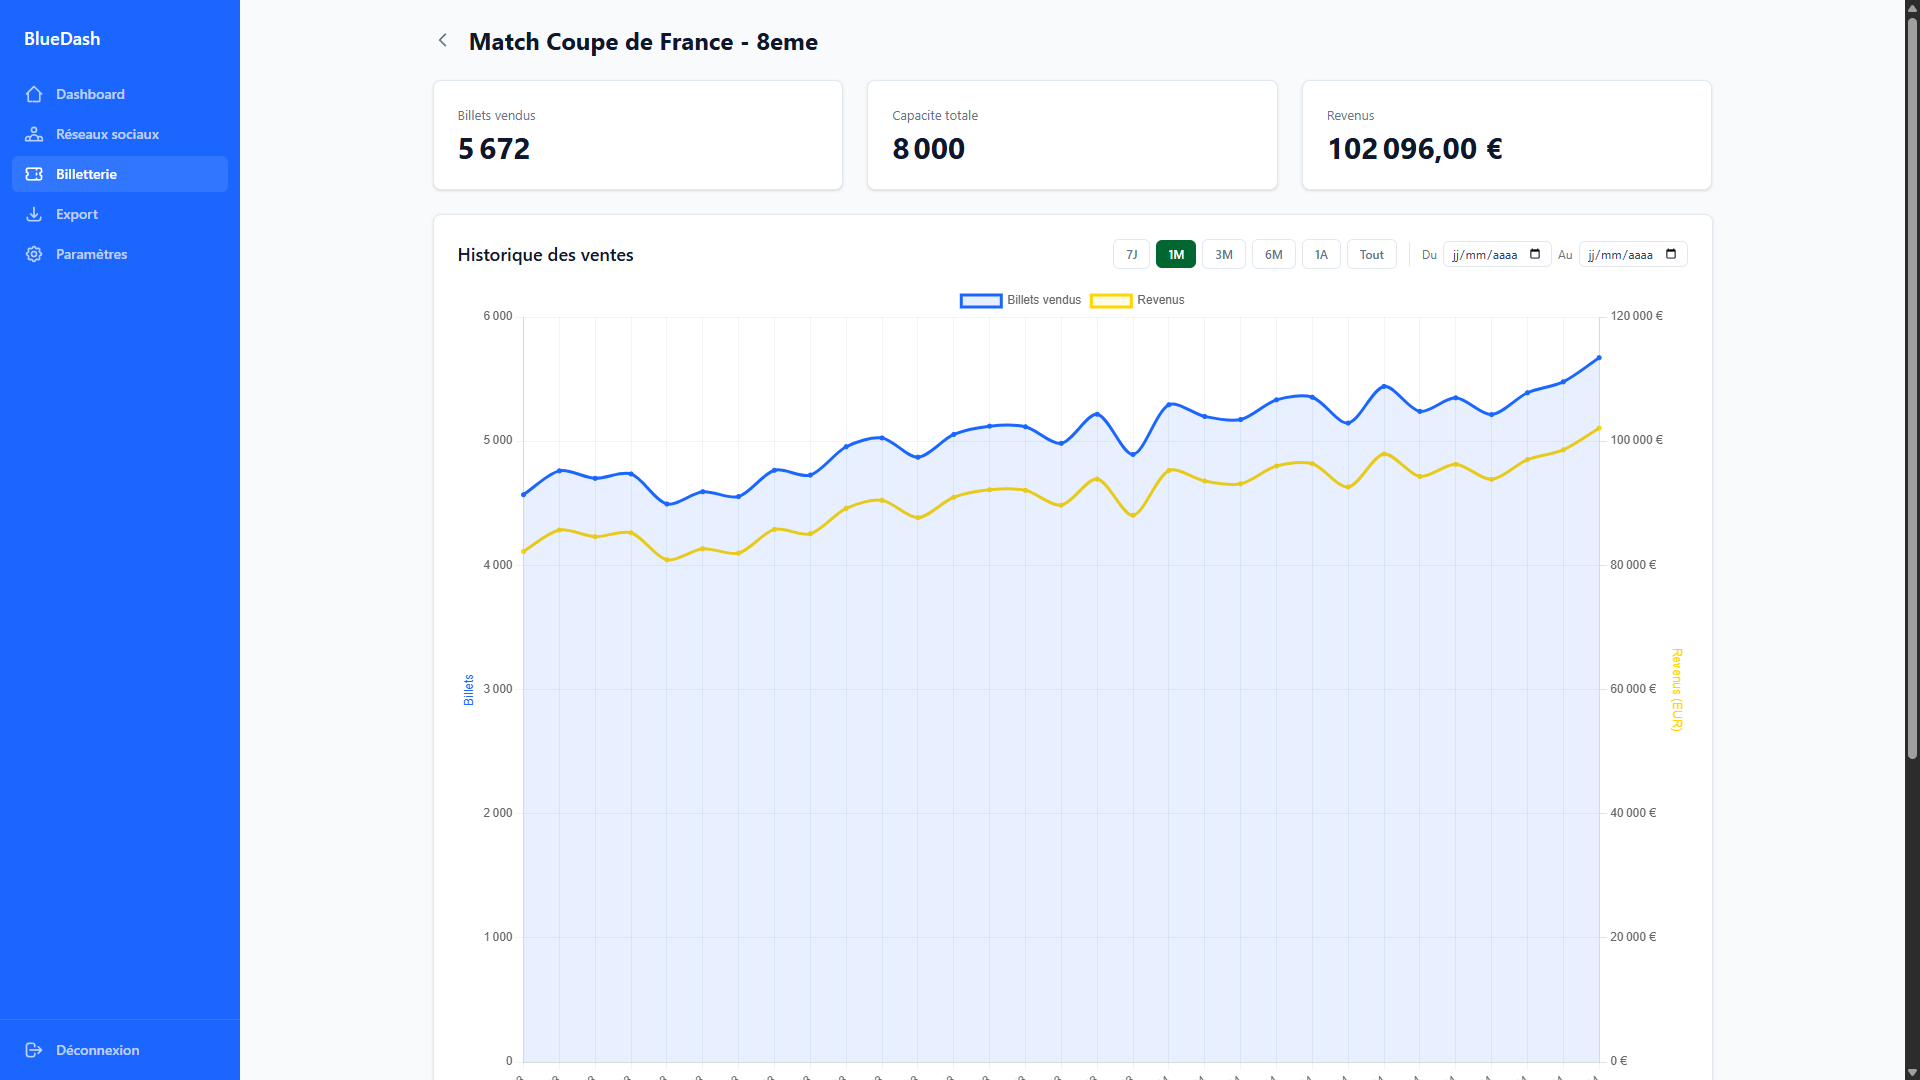
Task: Click the Historique des ventes heading
Action: (x=545, y=255)
